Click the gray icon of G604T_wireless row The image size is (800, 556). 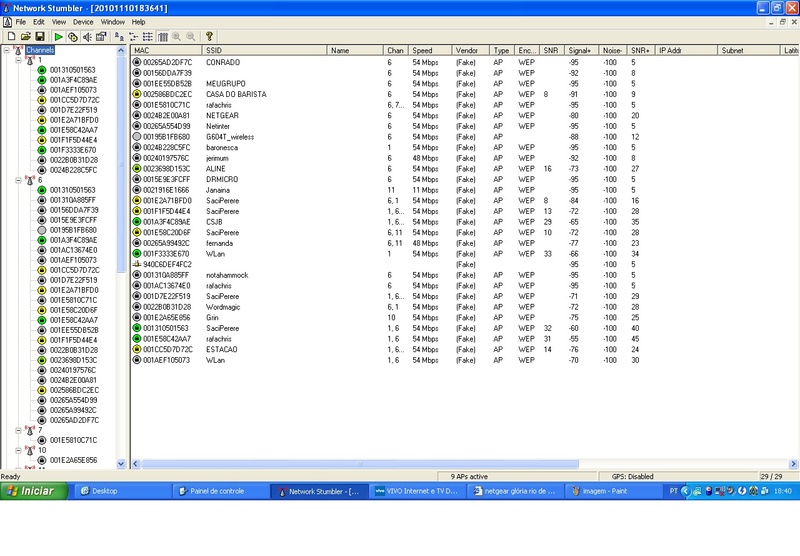point(137,137)
